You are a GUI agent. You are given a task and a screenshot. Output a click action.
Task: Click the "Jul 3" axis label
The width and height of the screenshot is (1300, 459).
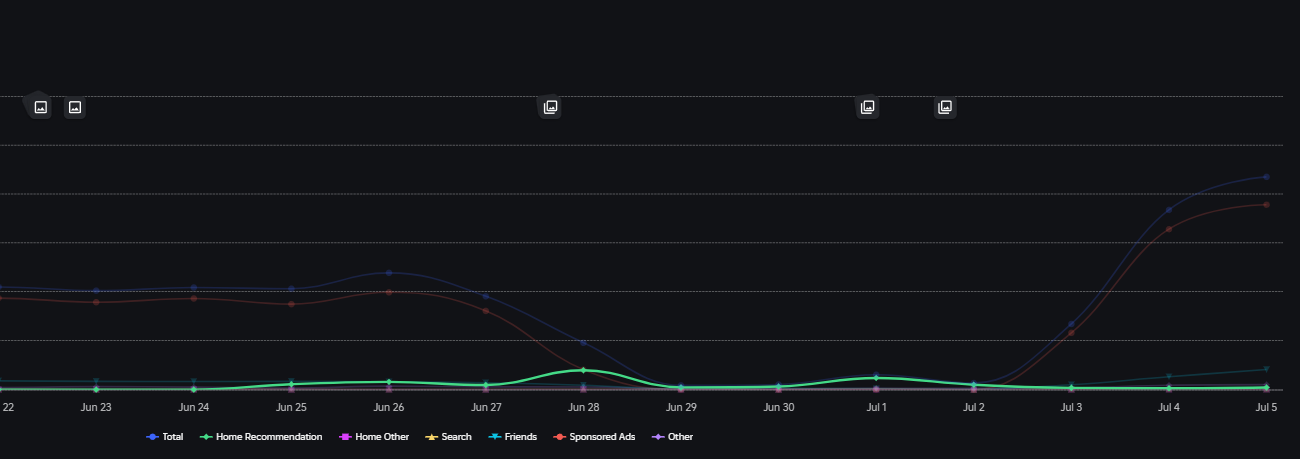tap(1071, 408)
